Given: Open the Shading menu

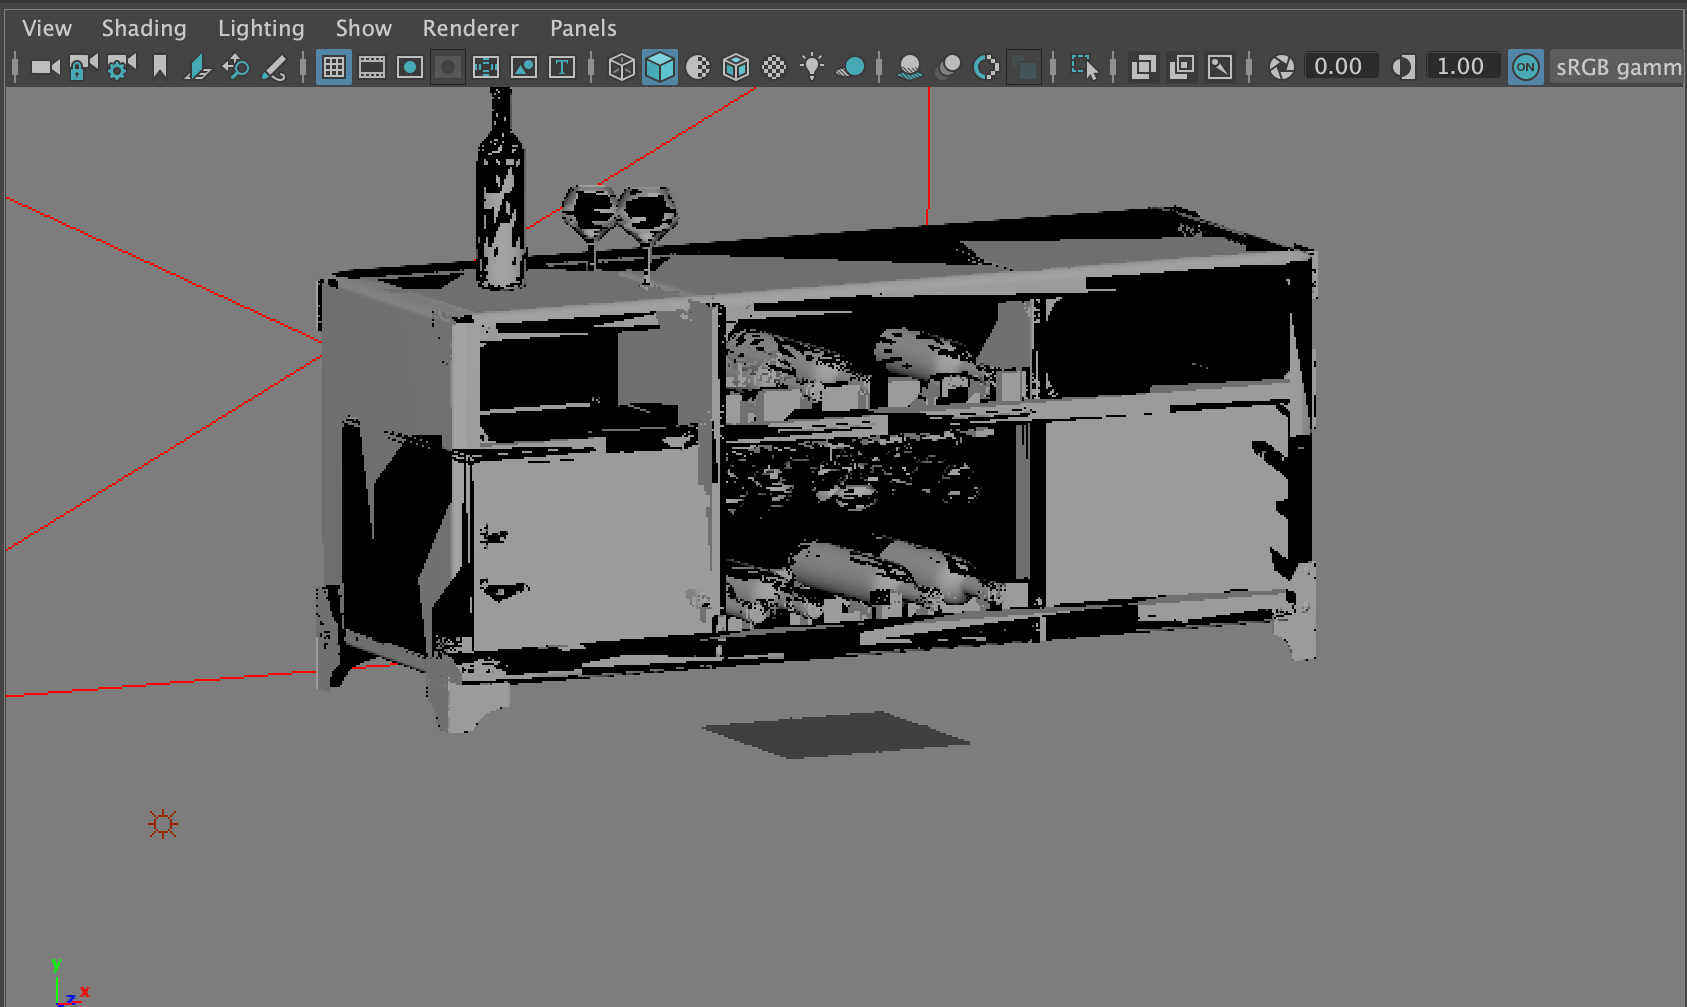Looking at the screenshot, I should point(144,27).
